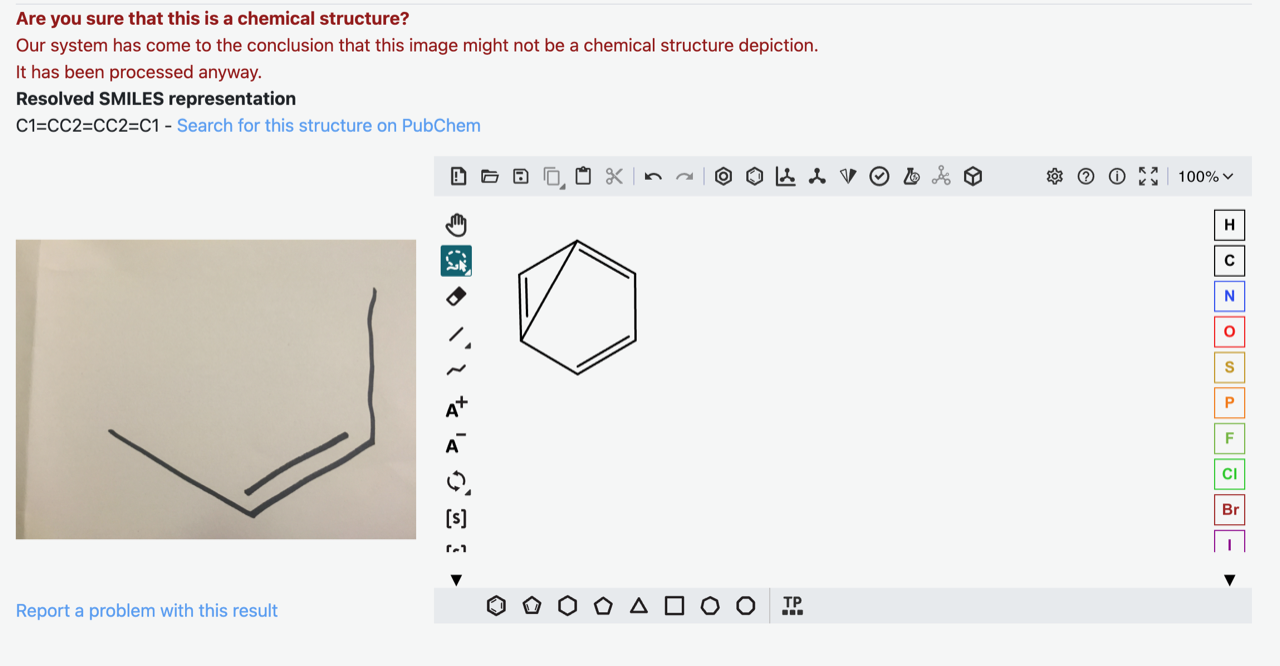Click the Undo icon
This screenshot has width=1280, height=666.
click(652, 176)
